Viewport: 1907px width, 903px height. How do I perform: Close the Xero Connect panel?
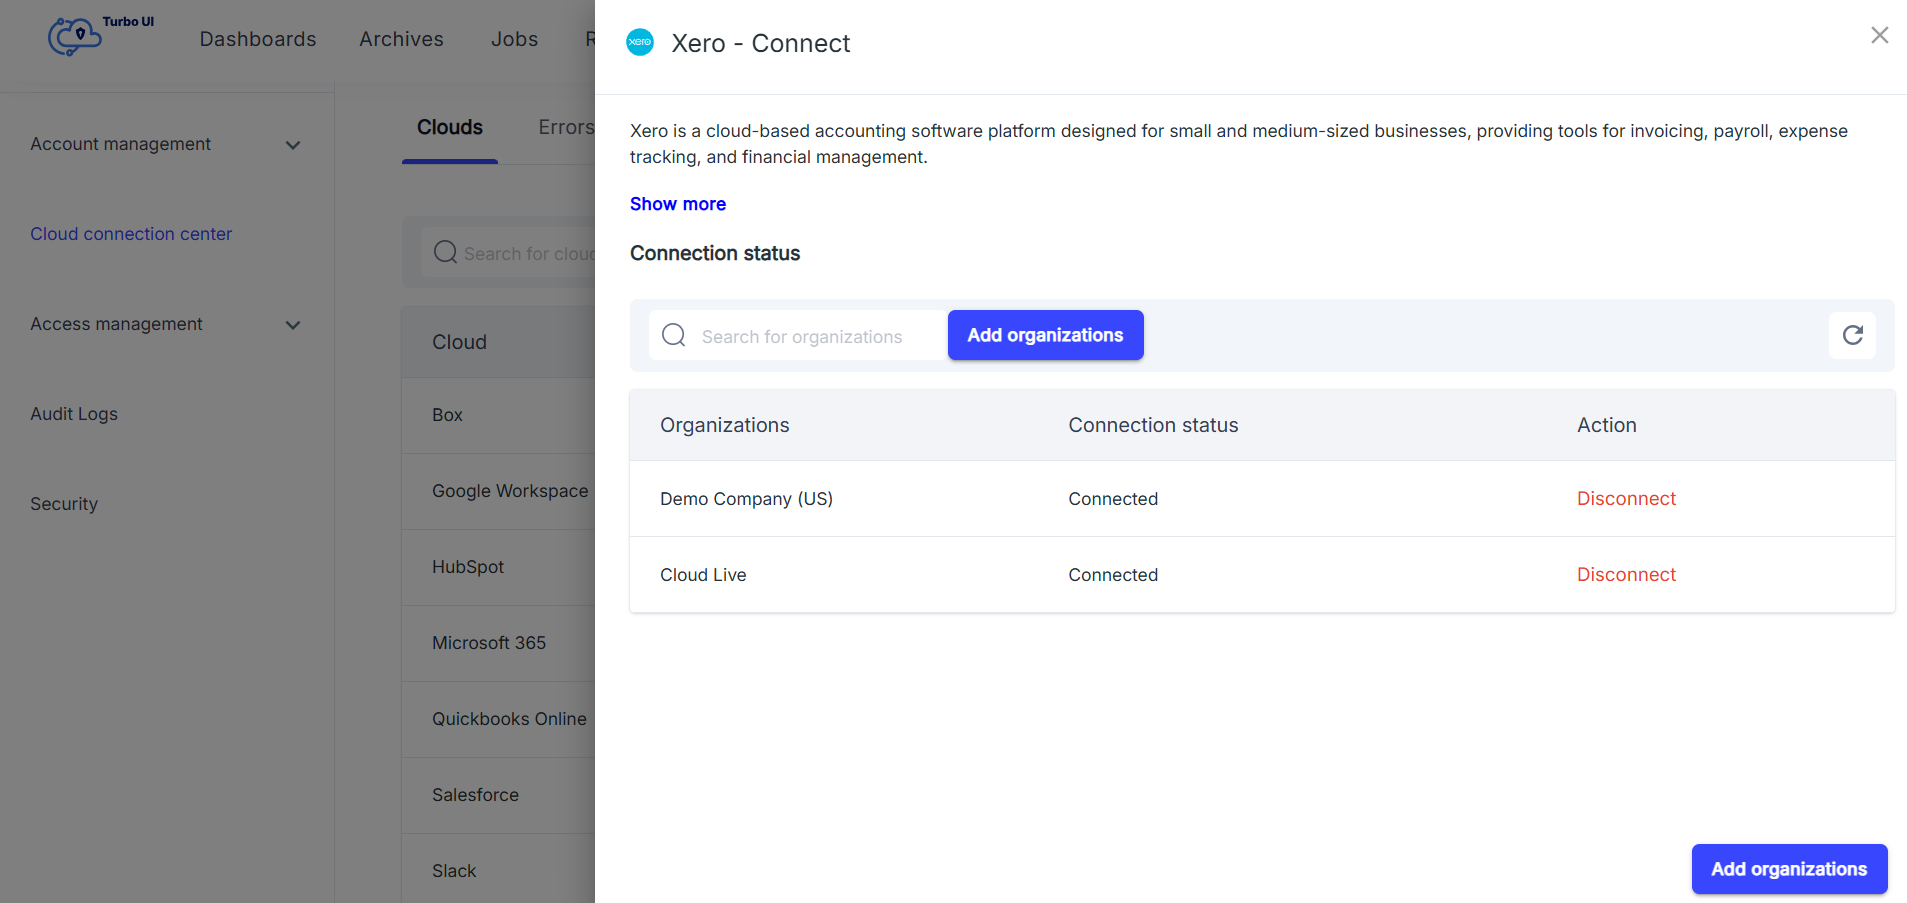(x=1880, y=35)
